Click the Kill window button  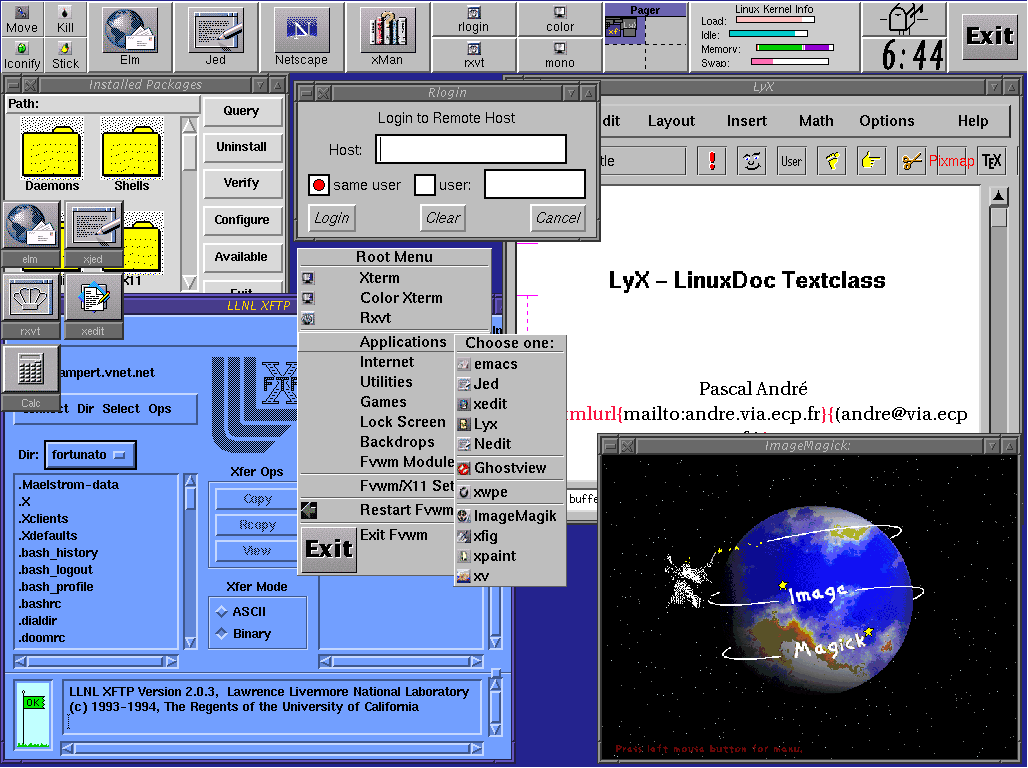point(65,20)
